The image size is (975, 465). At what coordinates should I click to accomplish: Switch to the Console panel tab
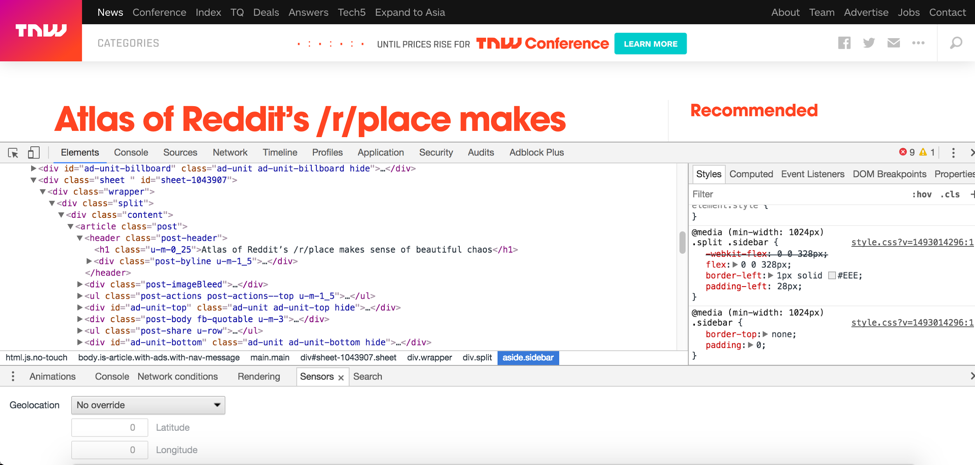coord(131,152)
